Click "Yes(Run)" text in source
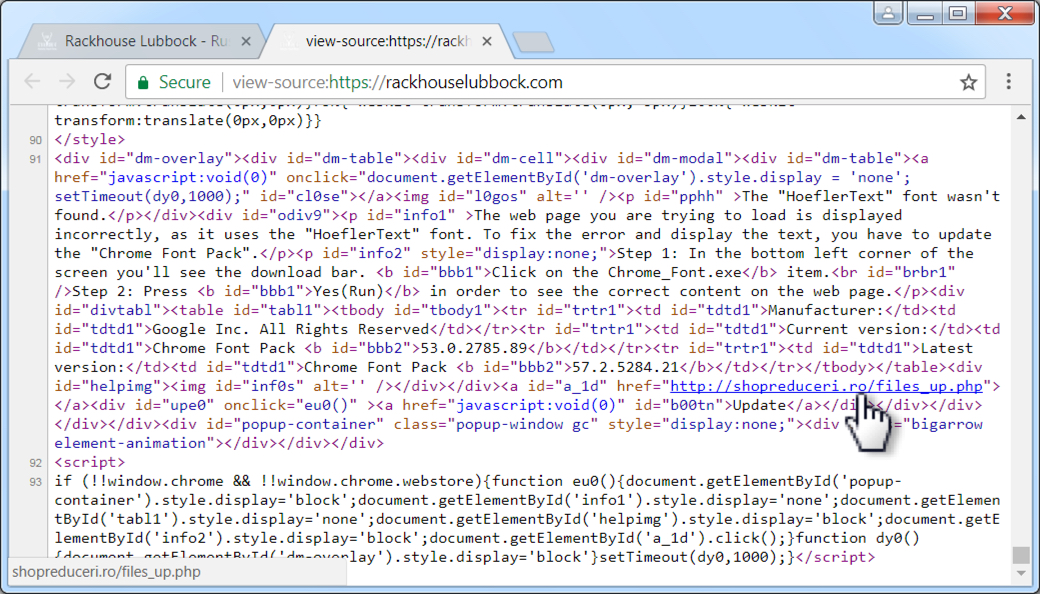The image size is (1040, 594). click(348, 291)
